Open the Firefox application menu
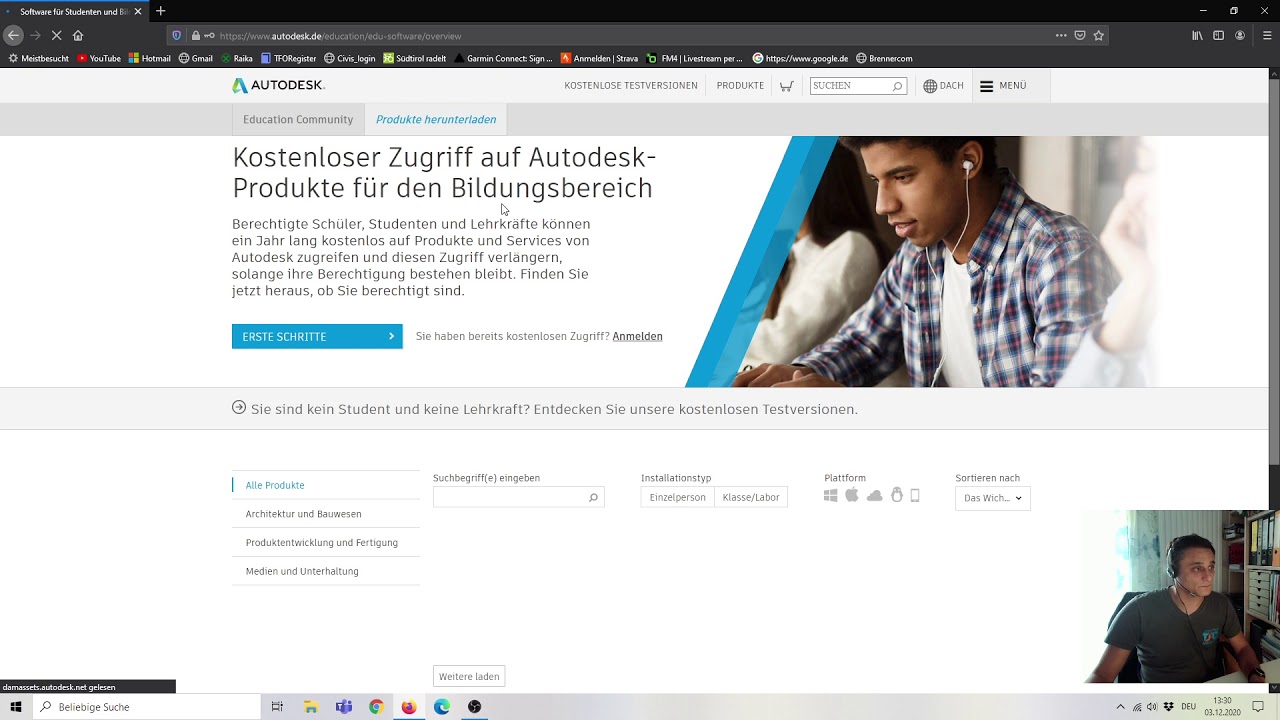The height and width of the screenshot is (720, 1280). 1267,35
